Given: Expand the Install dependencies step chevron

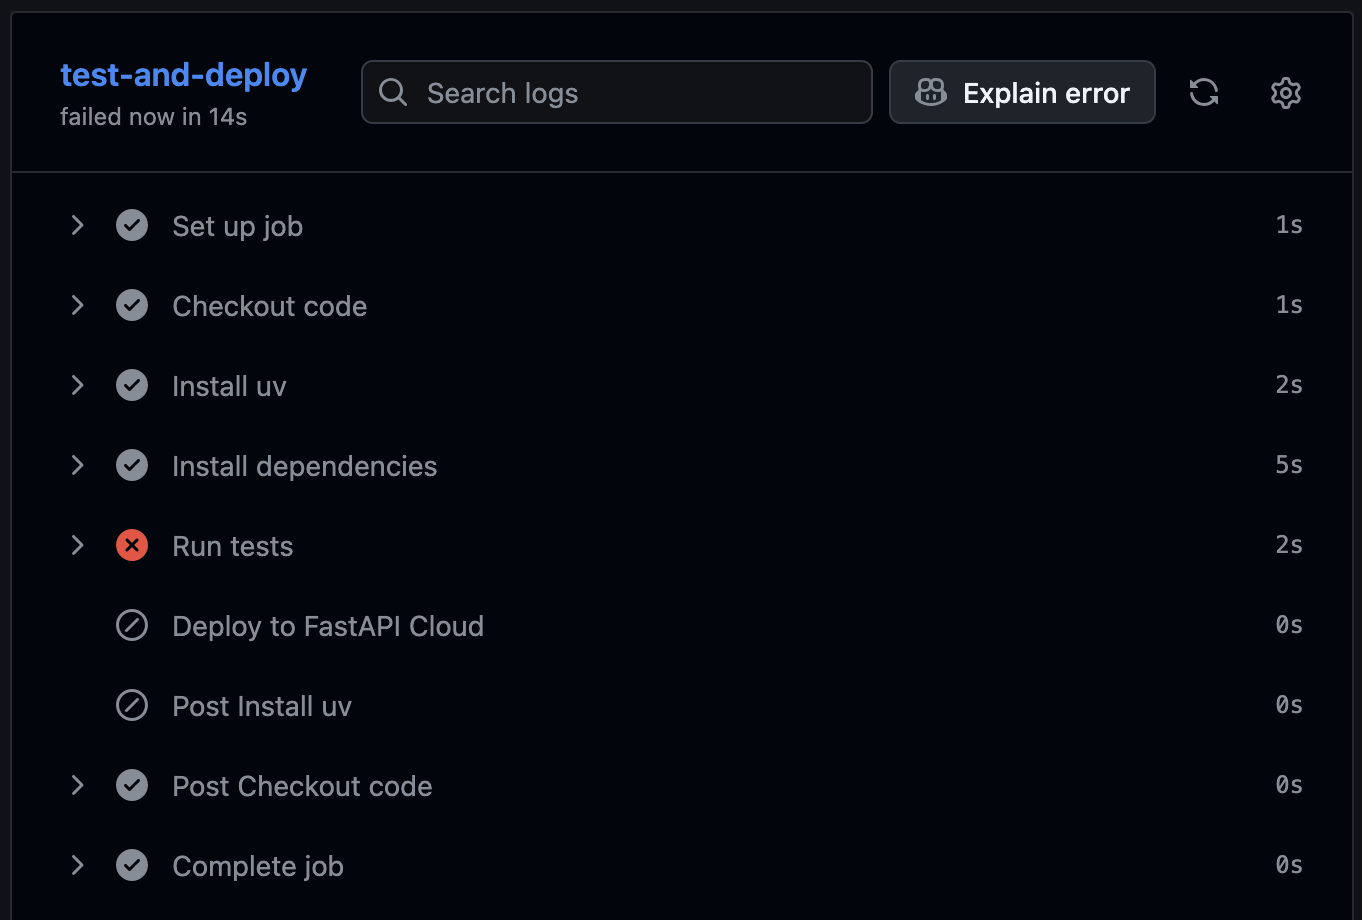Looking at the screenshot, I should click(x=77, y=466).
